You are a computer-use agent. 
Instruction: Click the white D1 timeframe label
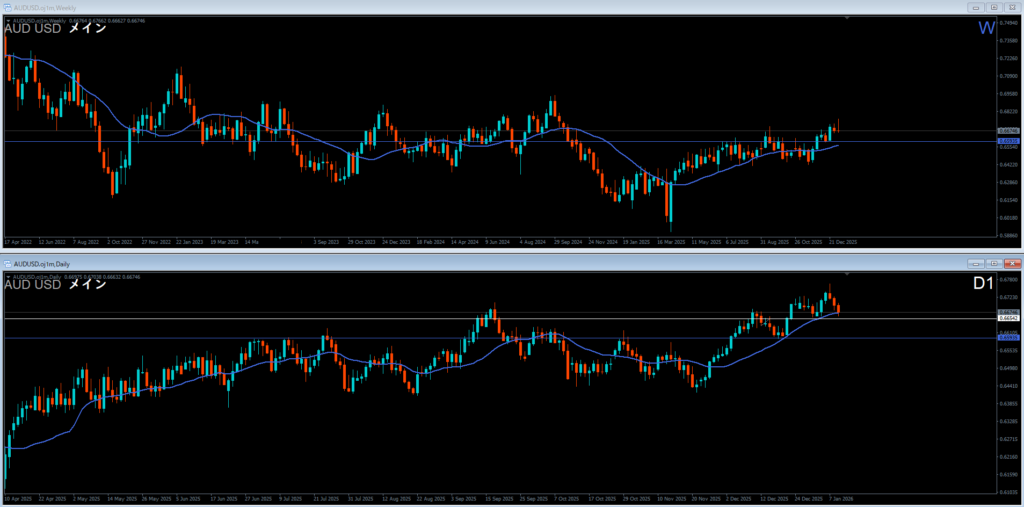(x=983, y=284)
